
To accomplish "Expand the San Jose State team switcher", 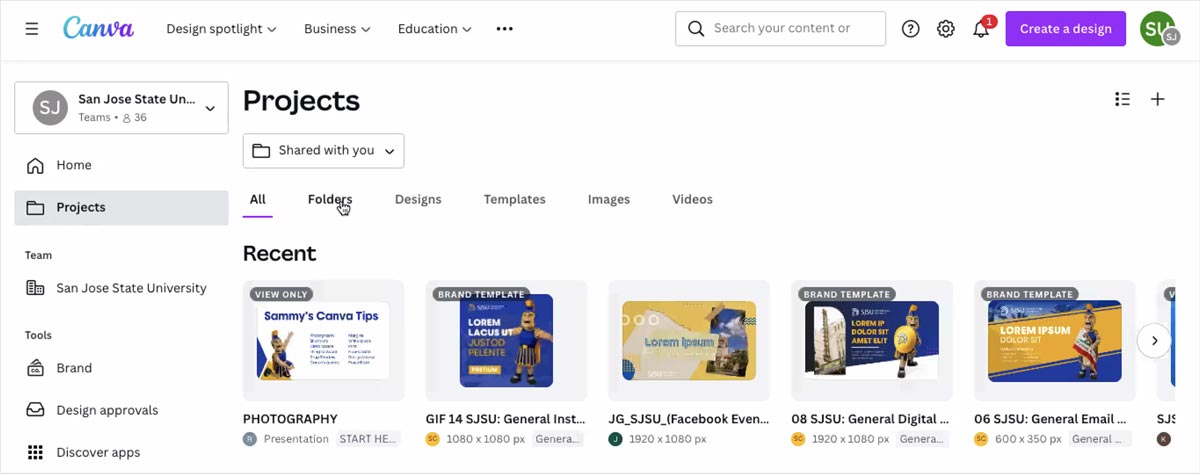I will tap(121, 108).
